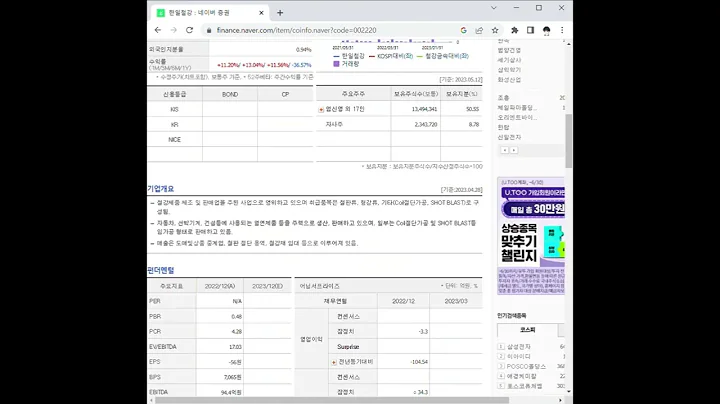Click the scrollbar up arrow
This screenshot has width=720, height=404.
point(569,44)
